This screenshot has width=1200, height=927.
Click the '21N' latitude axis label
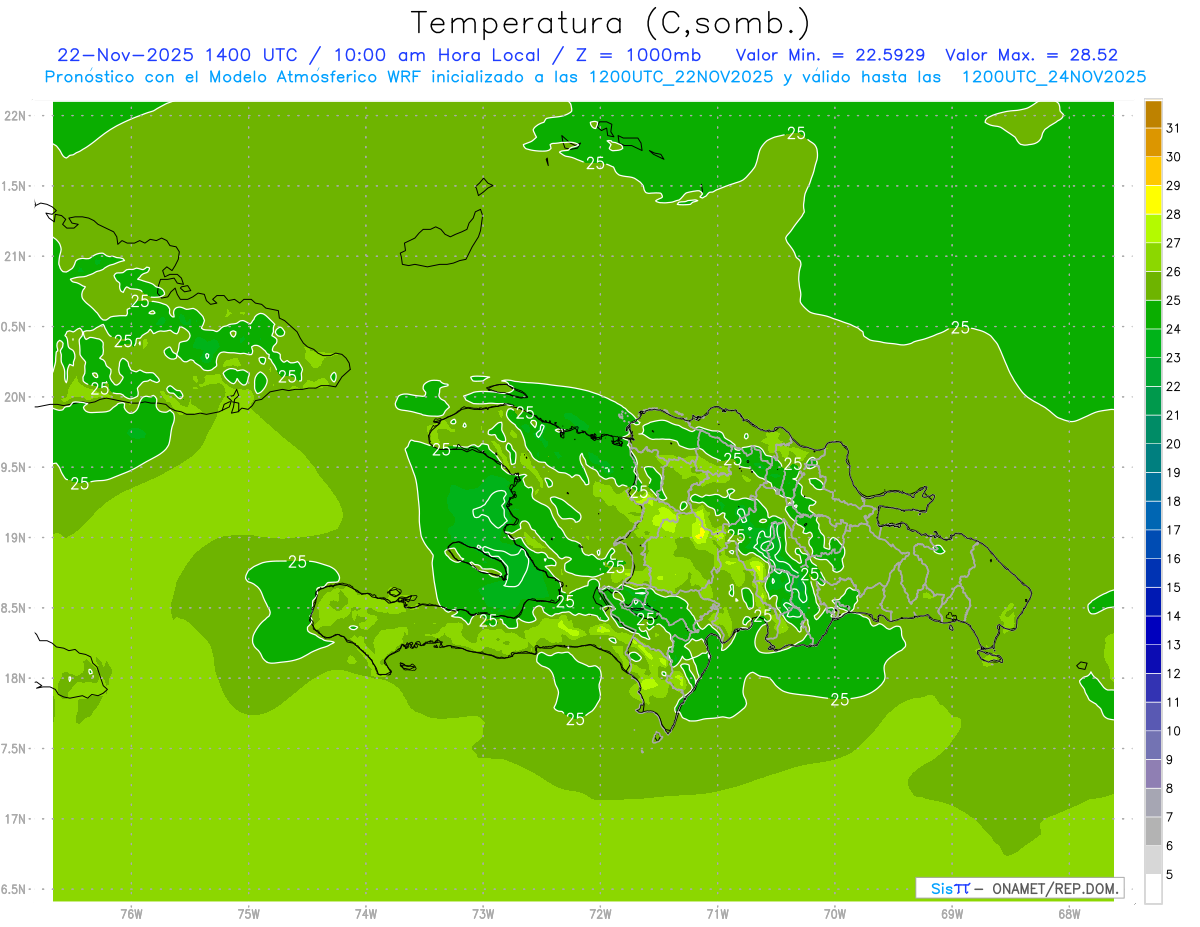[x=16, y=256]
